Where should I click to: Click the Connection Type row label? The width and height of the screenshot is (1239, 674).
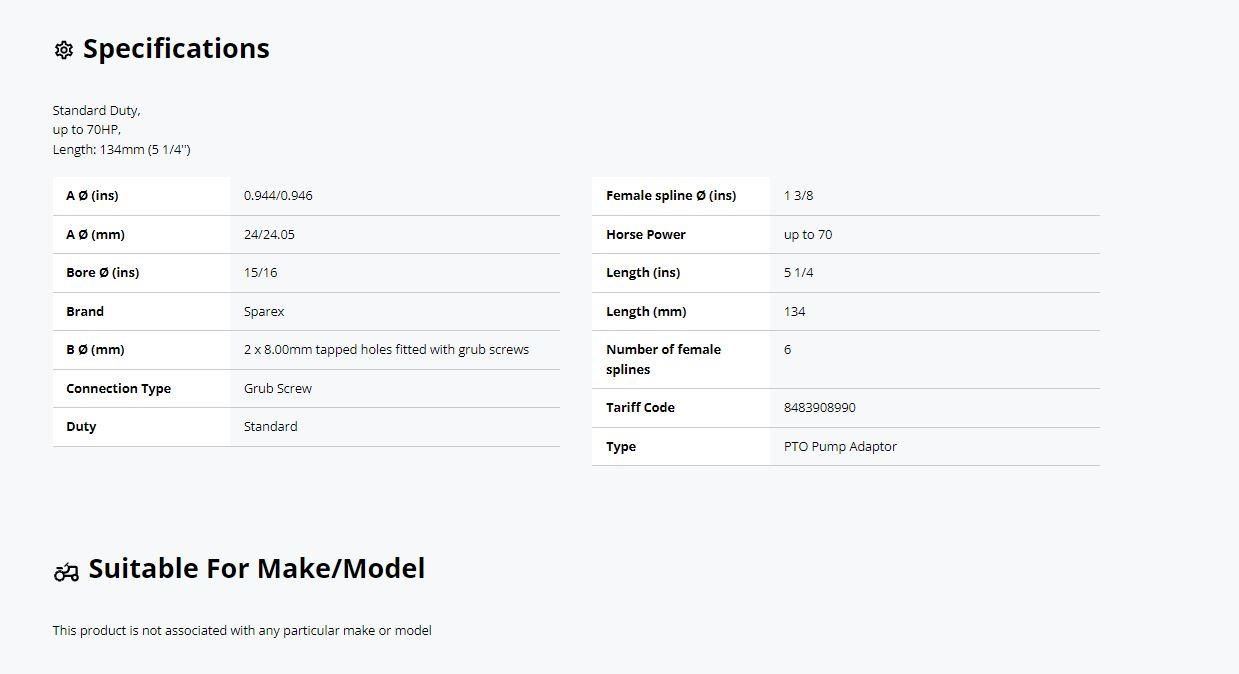coord(118,388)
